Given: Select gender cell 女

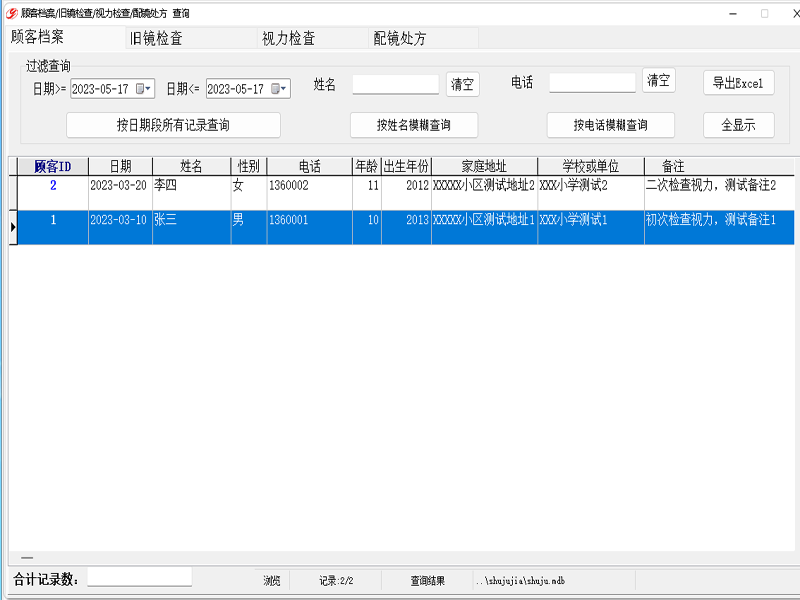Looking at the screenshot, I should 248,192.
